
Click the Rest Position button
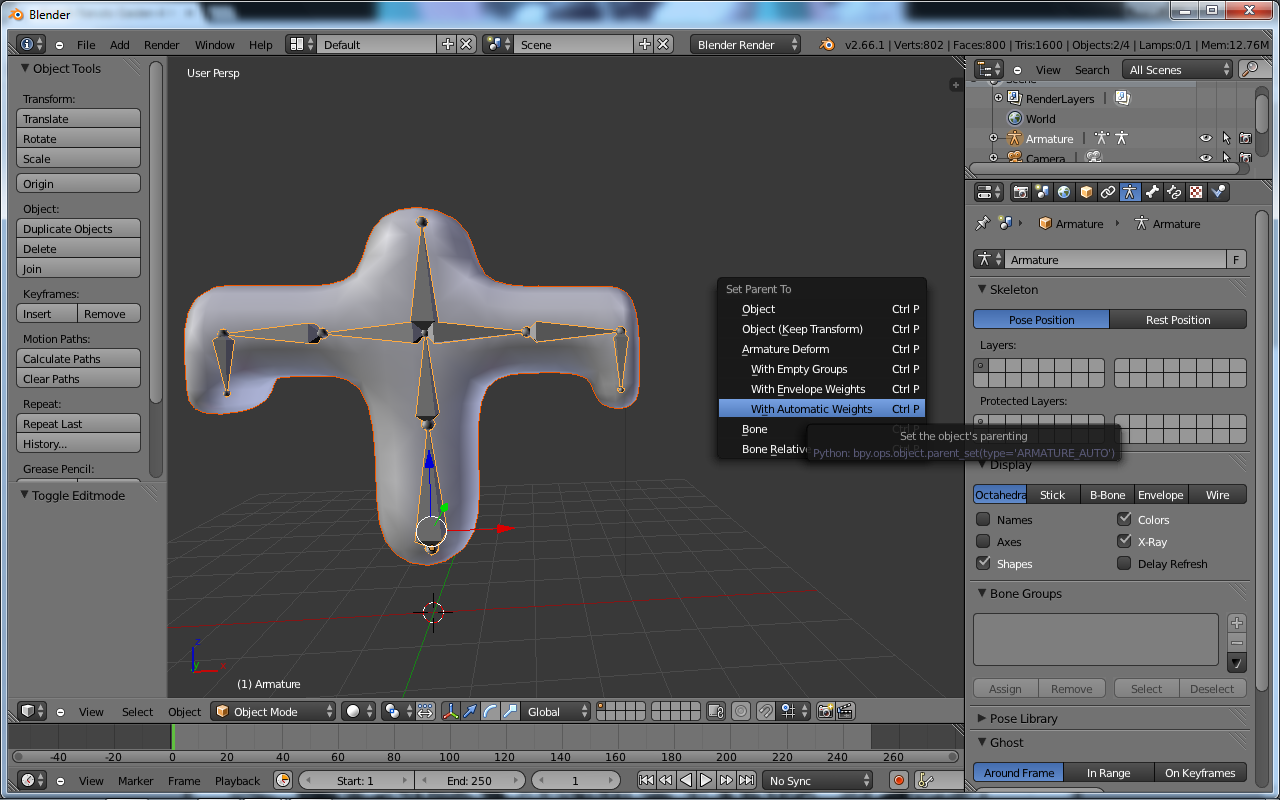(x=1178, y=318)
